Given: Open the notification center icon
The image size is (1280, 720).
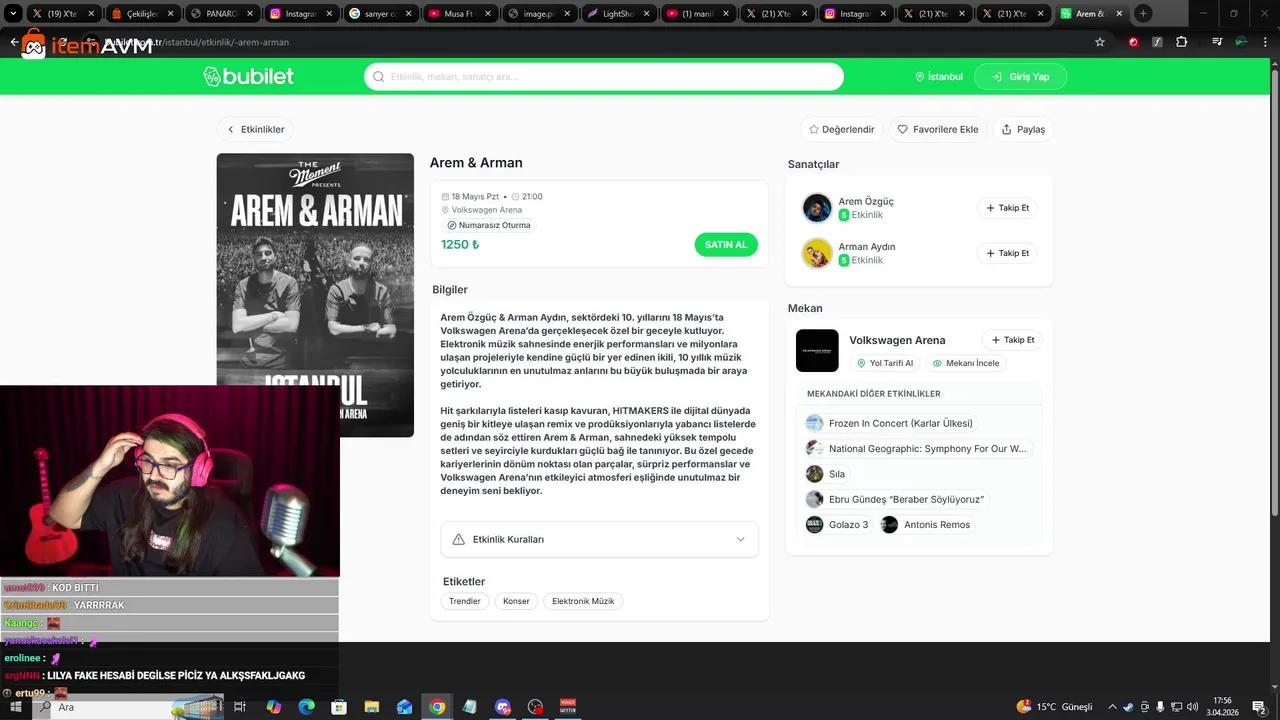Looking at the screenshot, I should click(x=1259, y=707).
